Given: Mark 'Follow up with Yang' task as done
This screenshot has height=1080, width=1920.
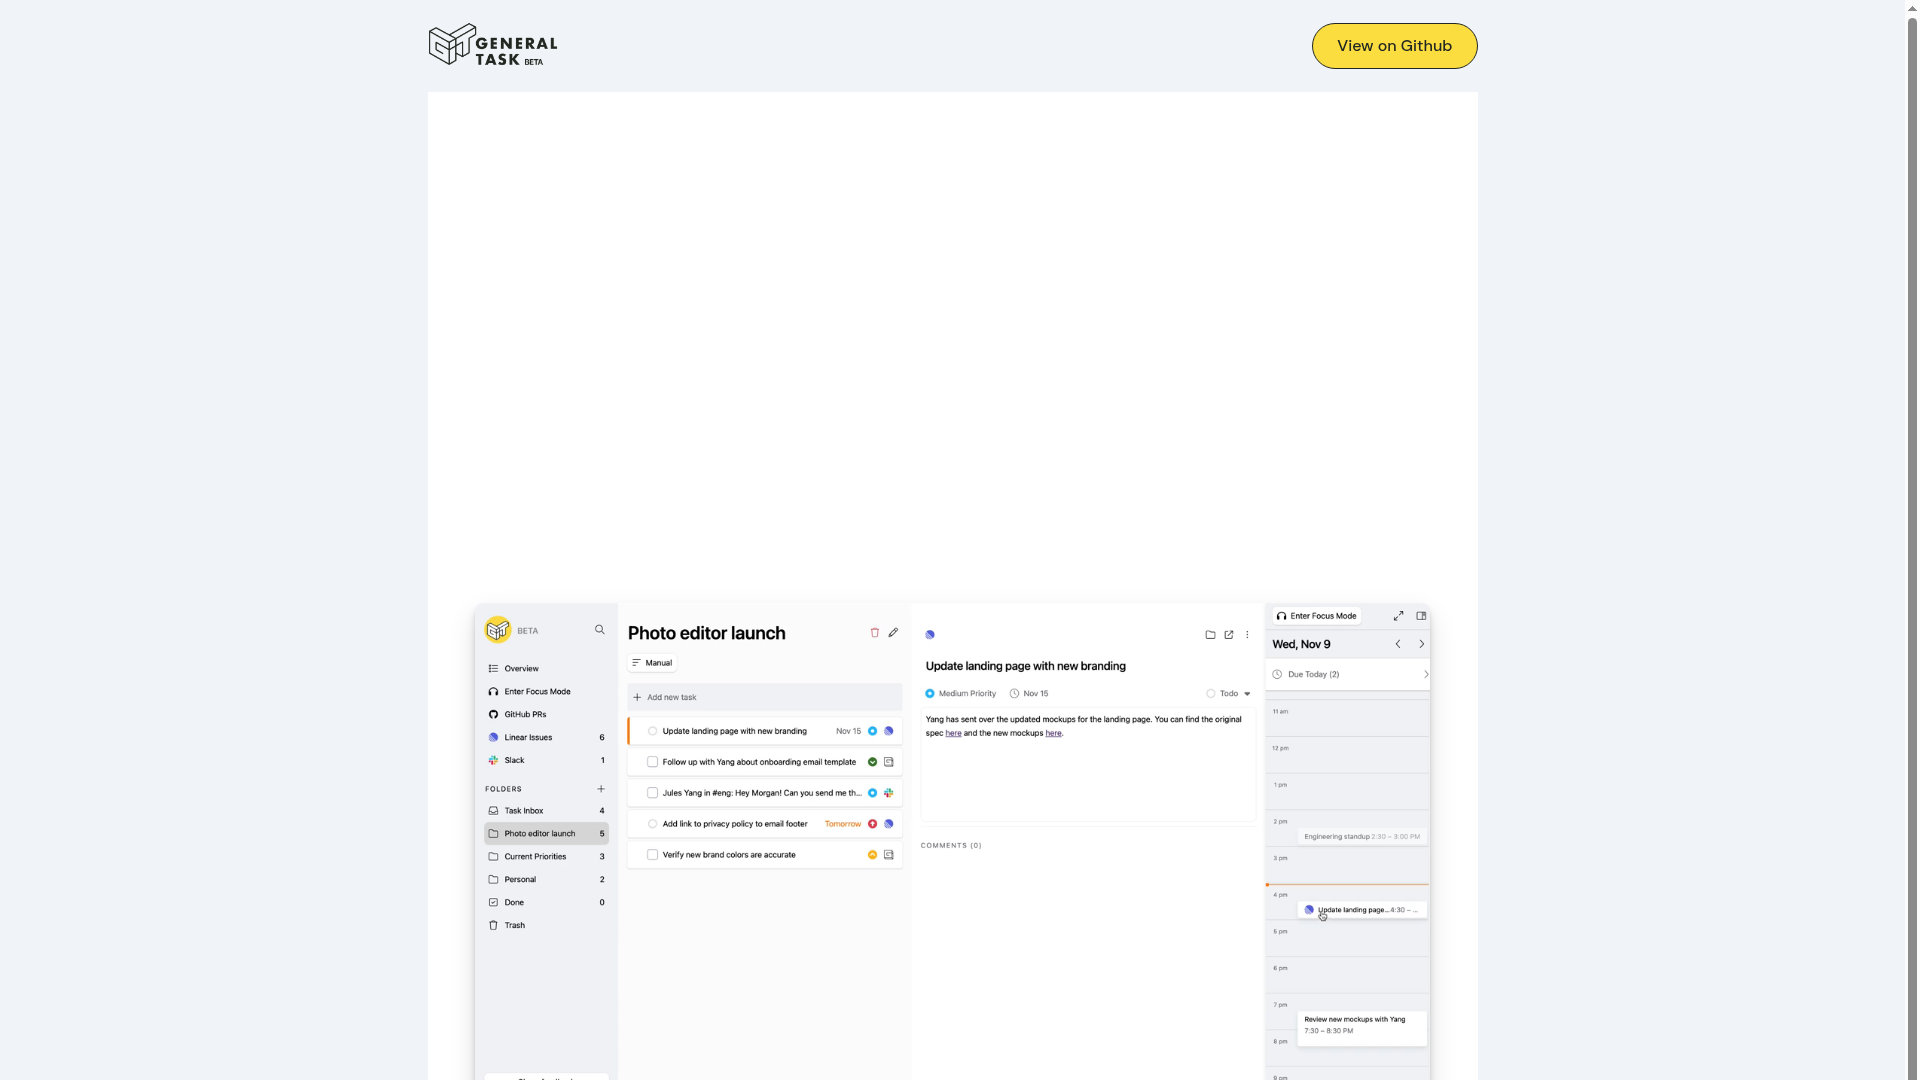Looking at the screenshot, I should tap(652, 762).
